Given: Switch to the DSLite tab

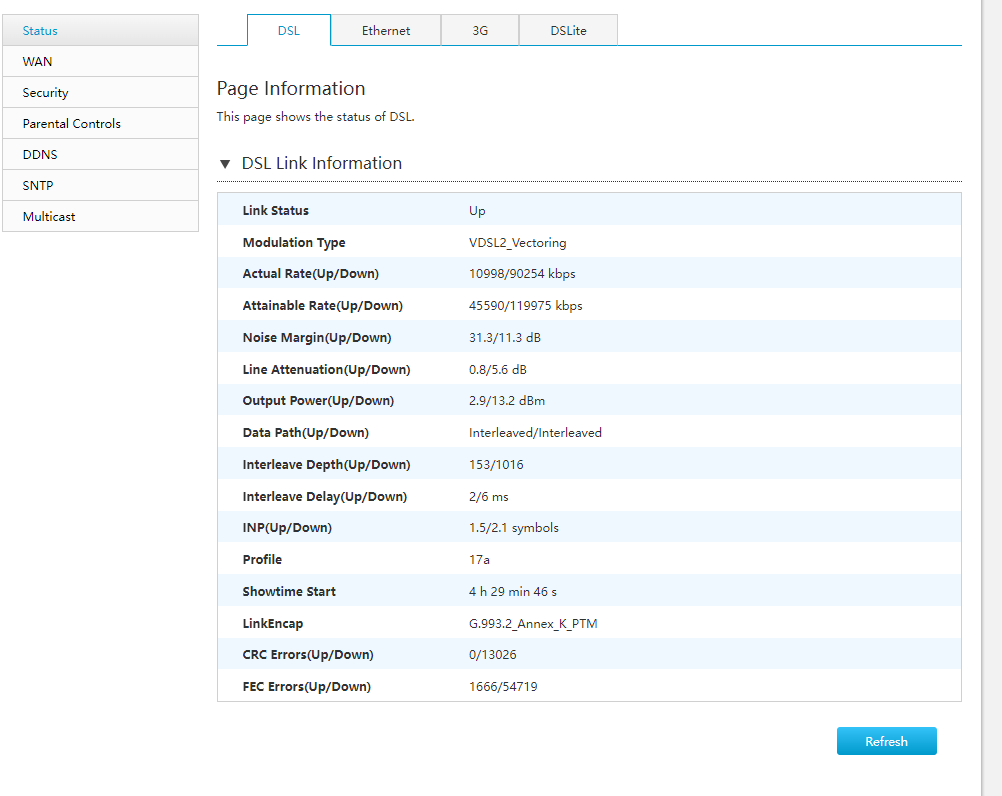Looking at the screenshot, I should [x=568, y=31].
